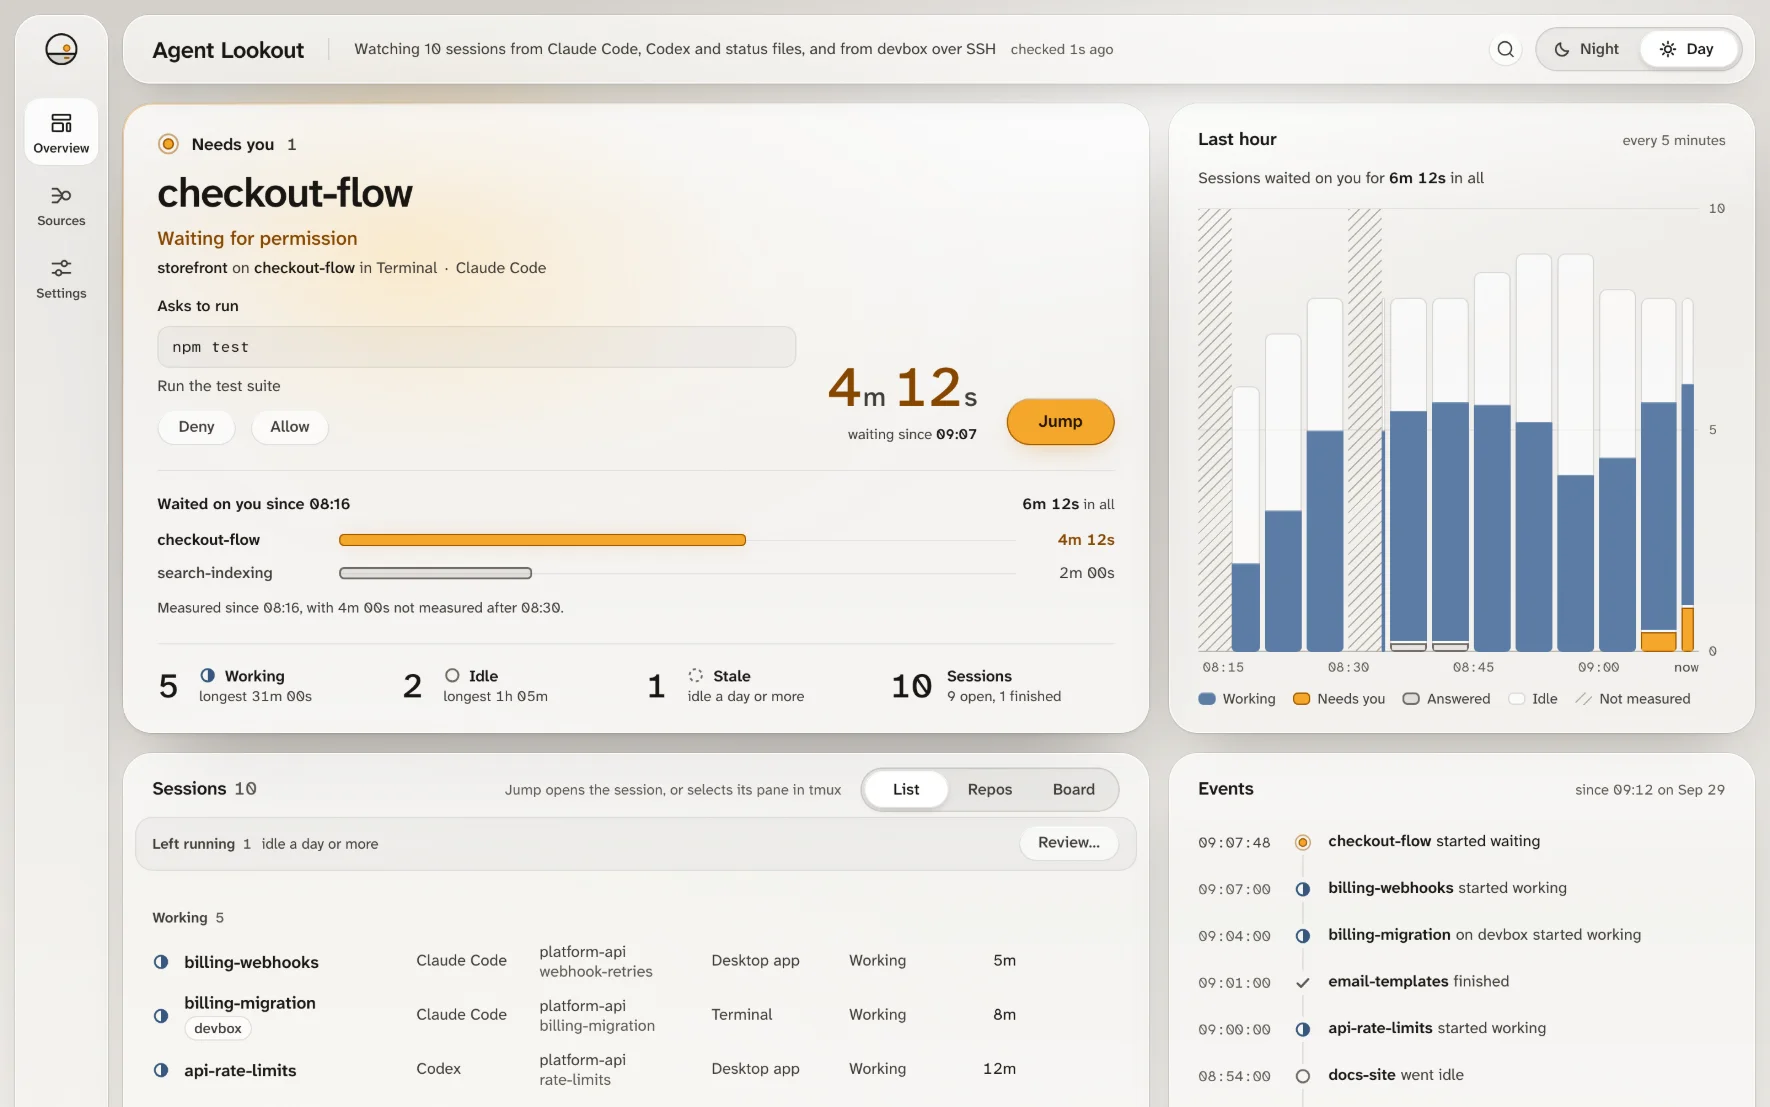This screenshot has width=1770, height=1107.
Task: Open the api-rate-limits session row name
Action: [240, 1070]
